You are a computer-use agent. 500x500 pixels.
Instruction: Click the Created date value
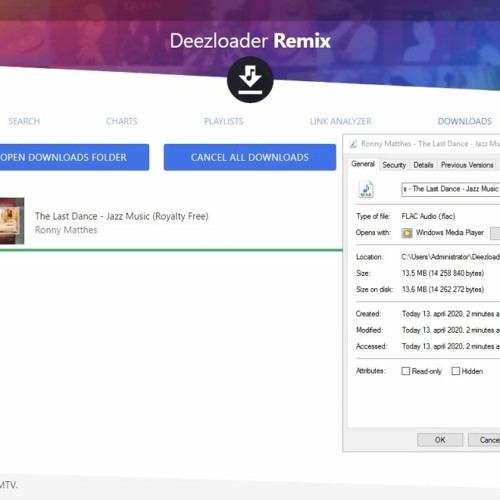[451, 314]
